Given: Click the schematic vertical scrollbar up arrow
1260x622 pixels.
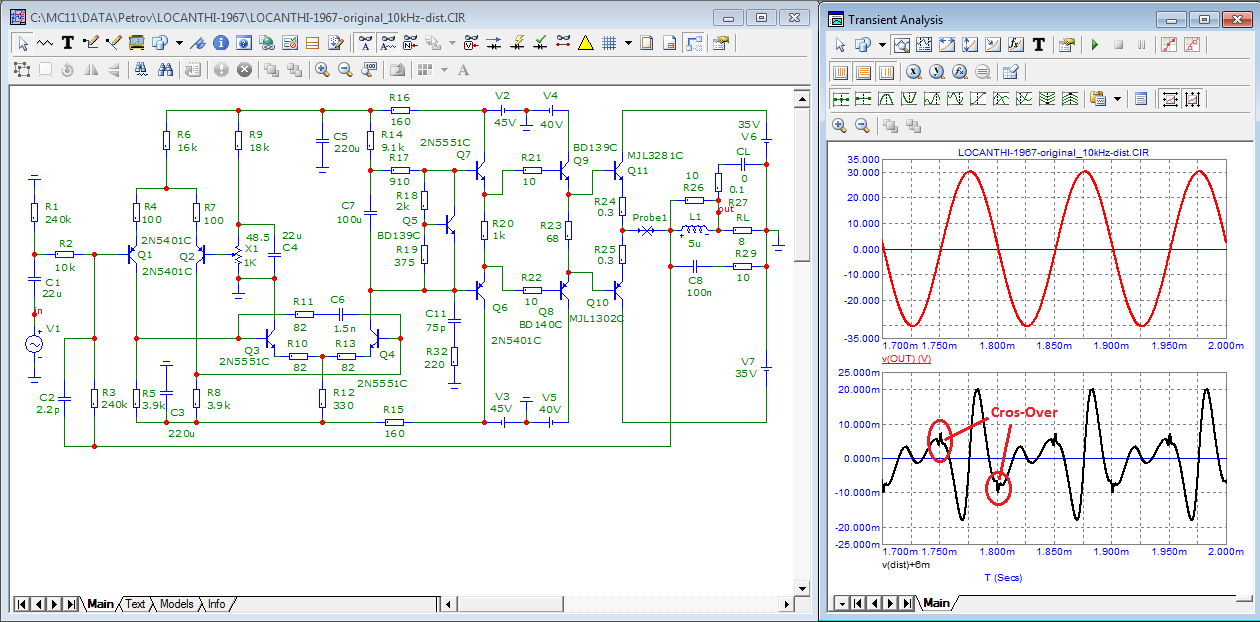Looking at the screenshot, I should click(801, 97).
